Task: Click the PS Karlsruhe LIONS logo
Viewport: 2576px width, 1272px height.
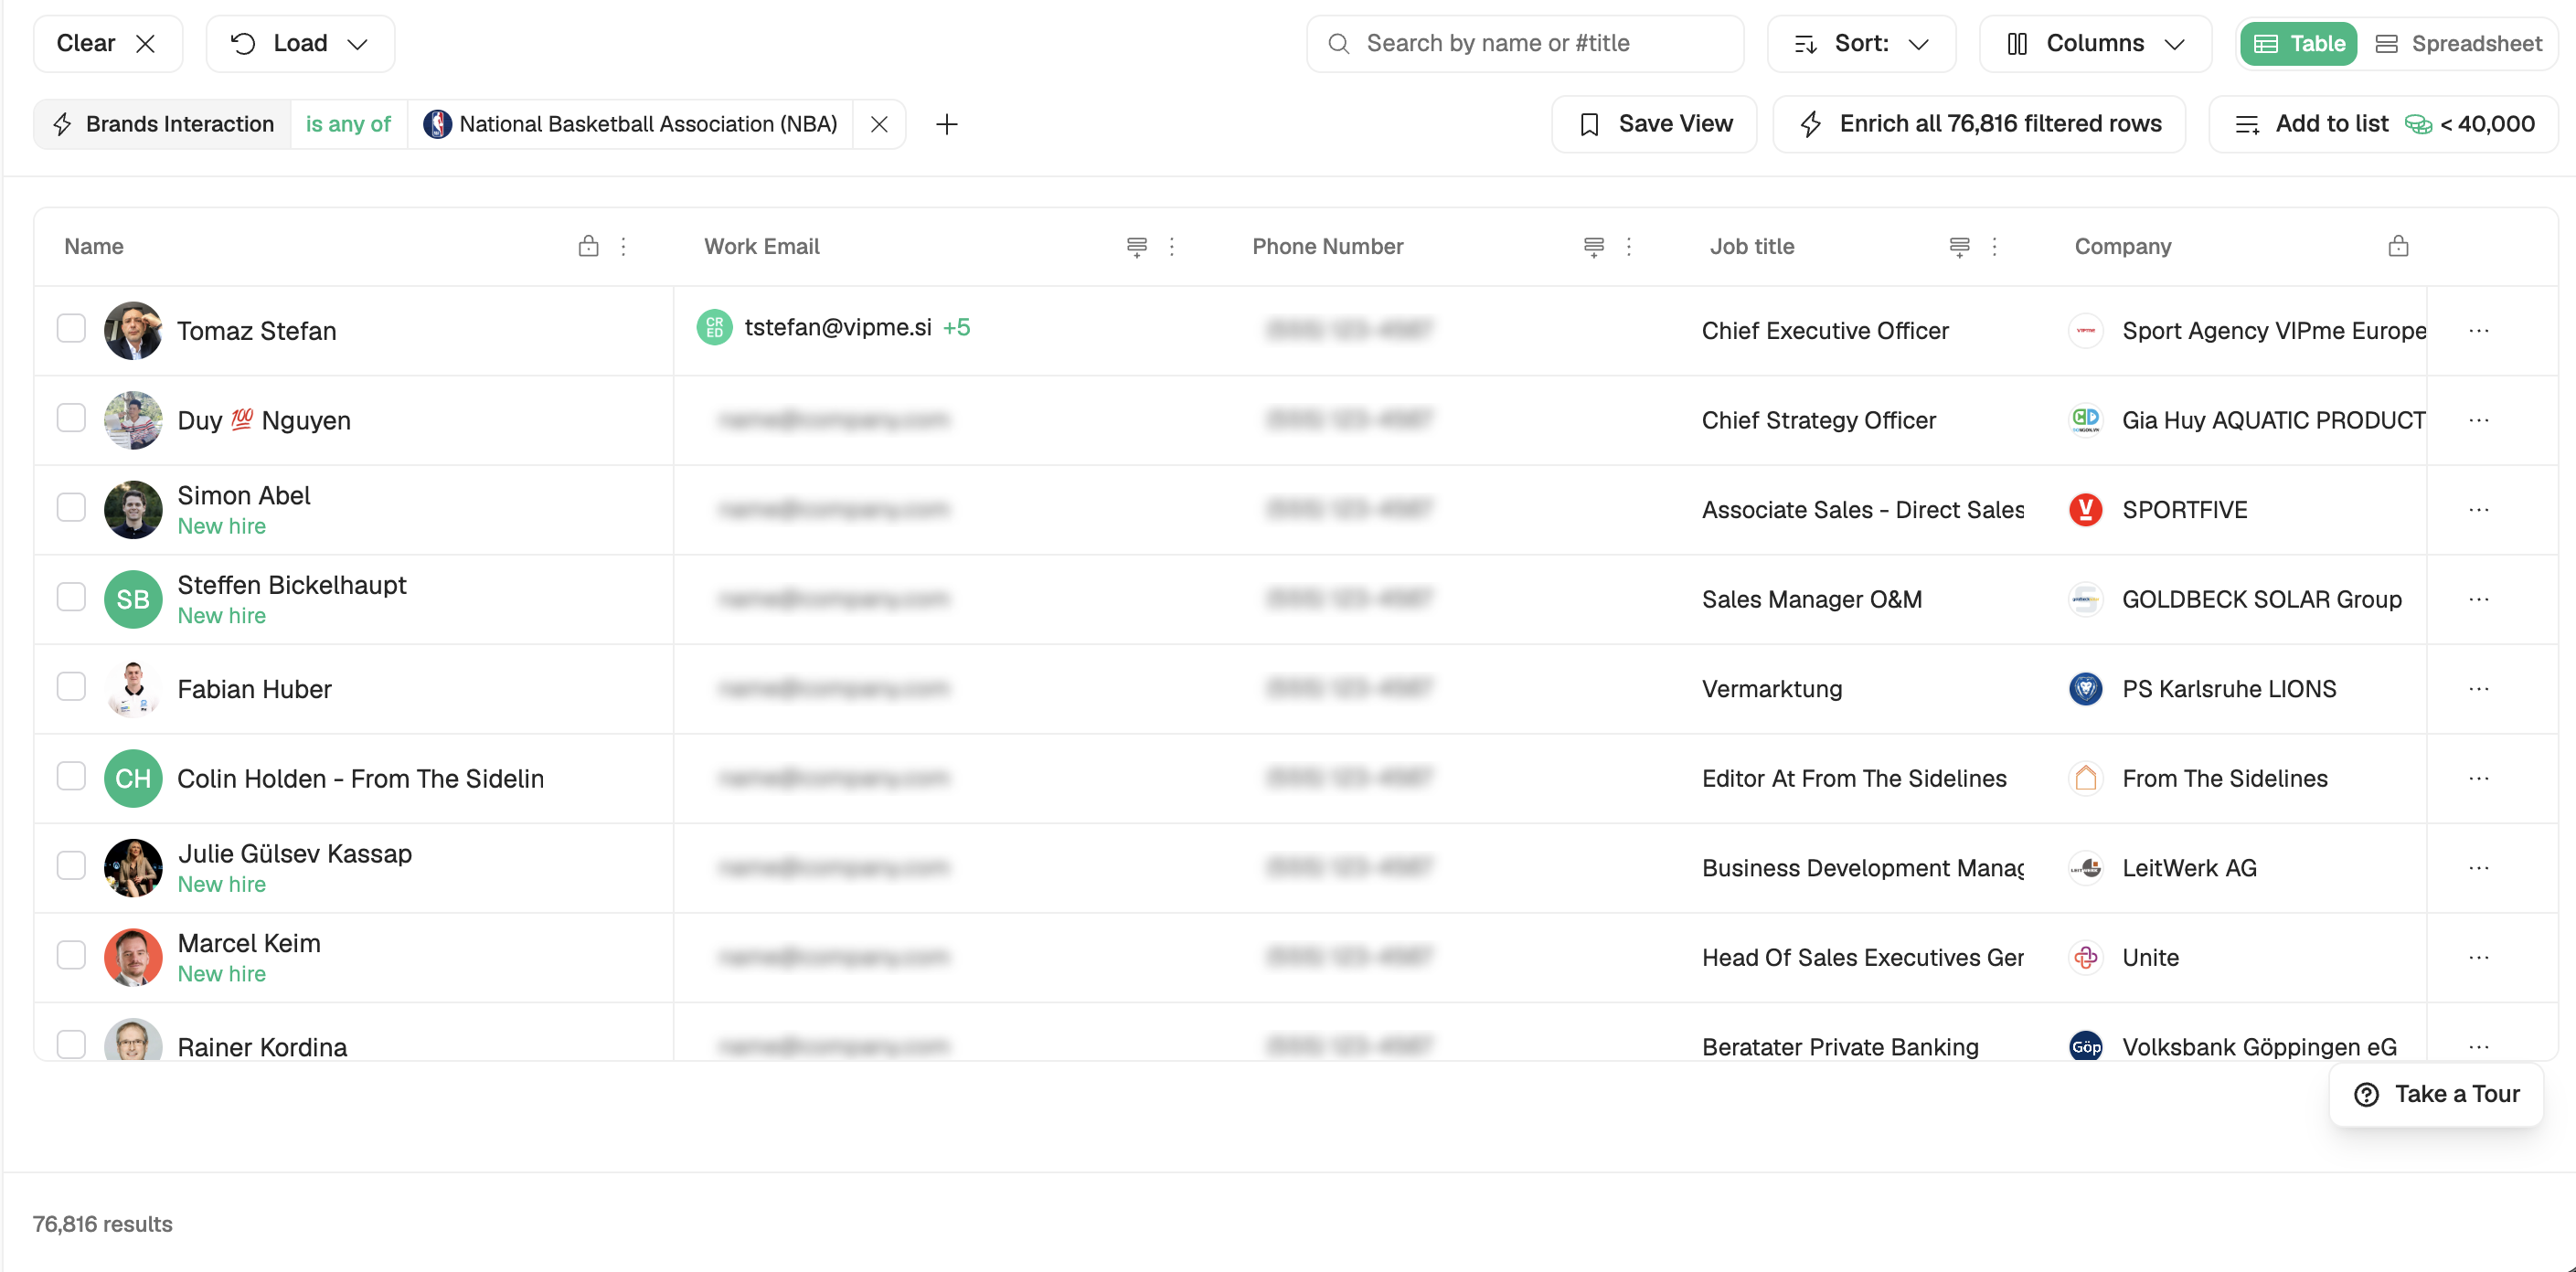Action: [2085, 689]
